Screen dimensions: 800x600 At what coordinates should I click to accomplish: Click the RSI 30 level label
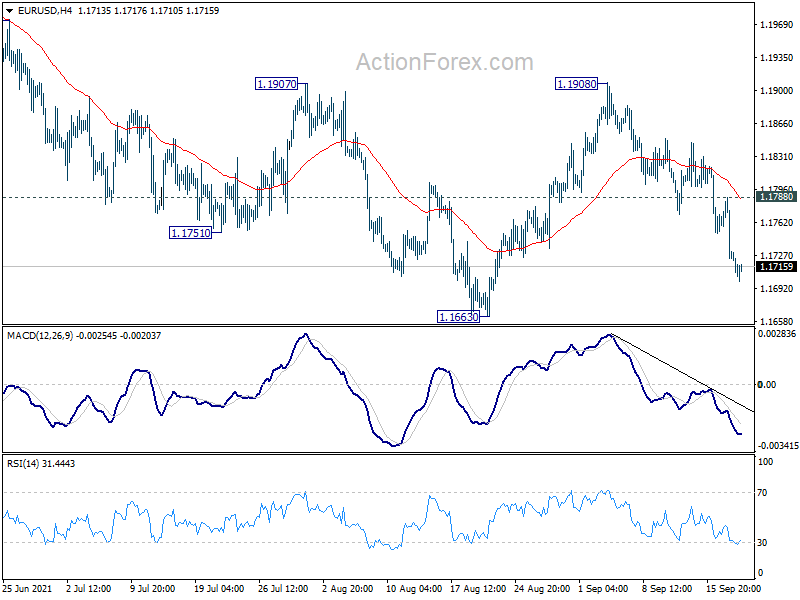762,543
